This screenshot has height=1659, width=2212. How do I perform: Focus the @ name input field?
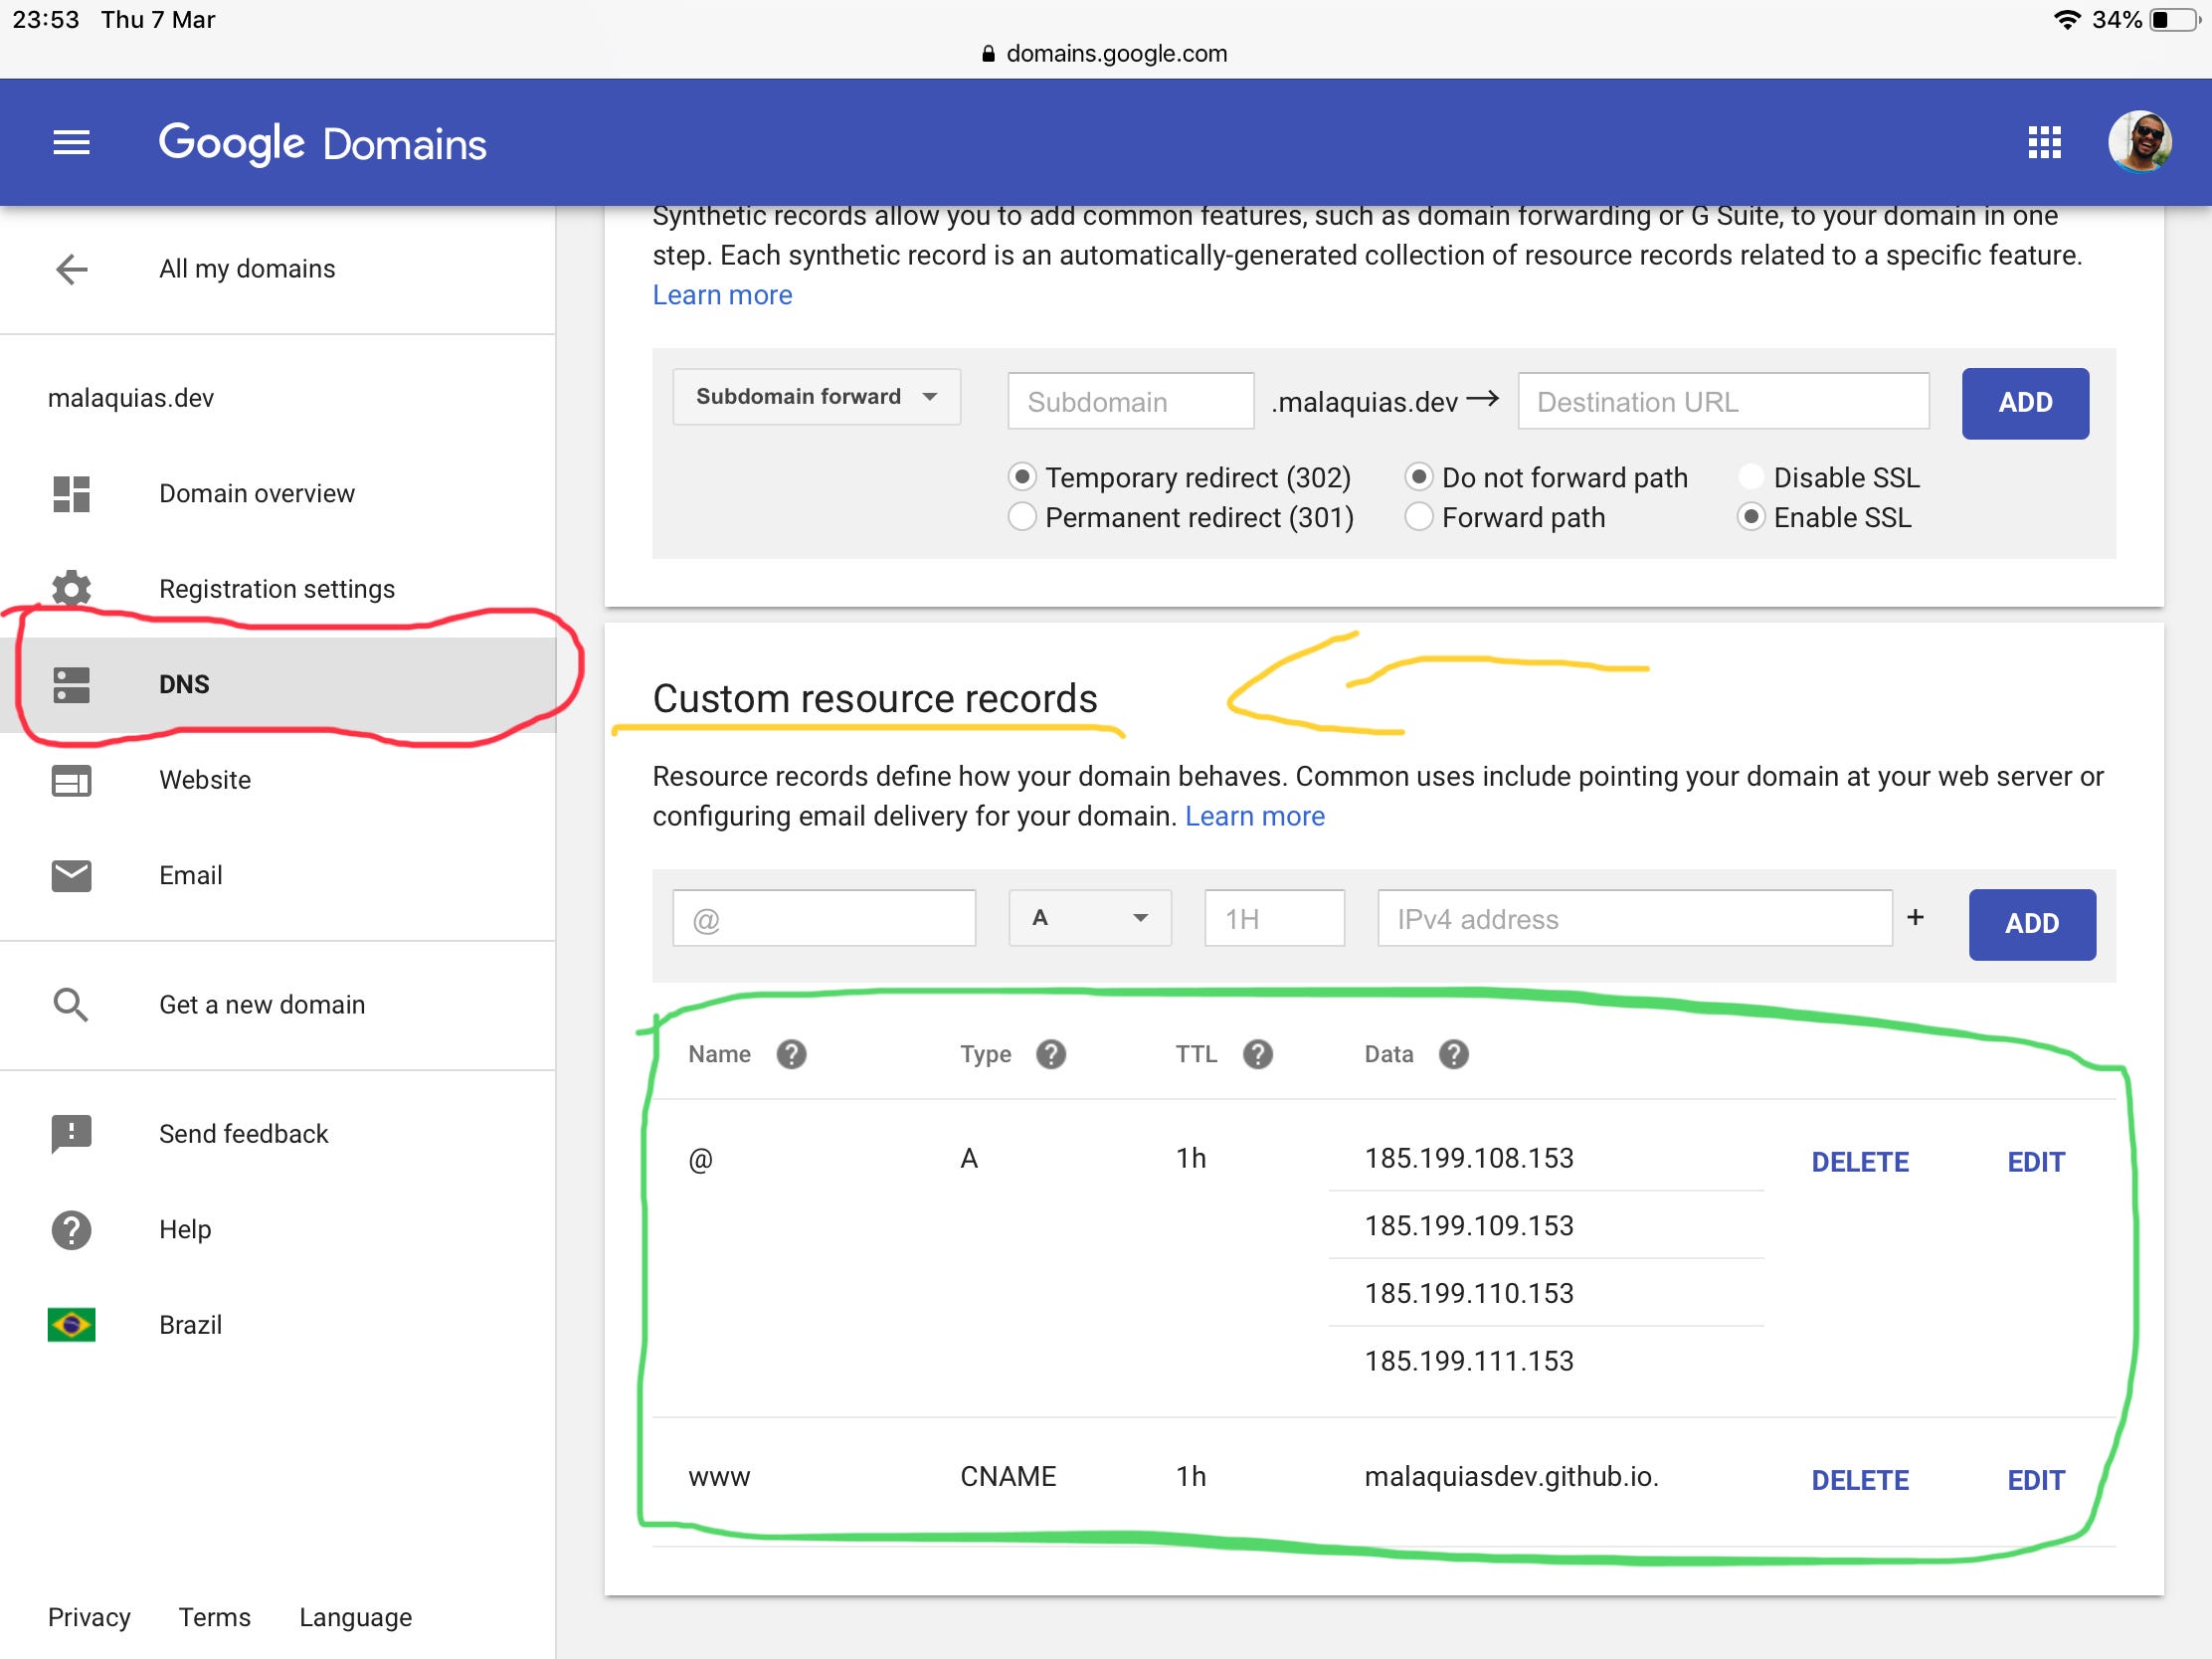[824, 918]
